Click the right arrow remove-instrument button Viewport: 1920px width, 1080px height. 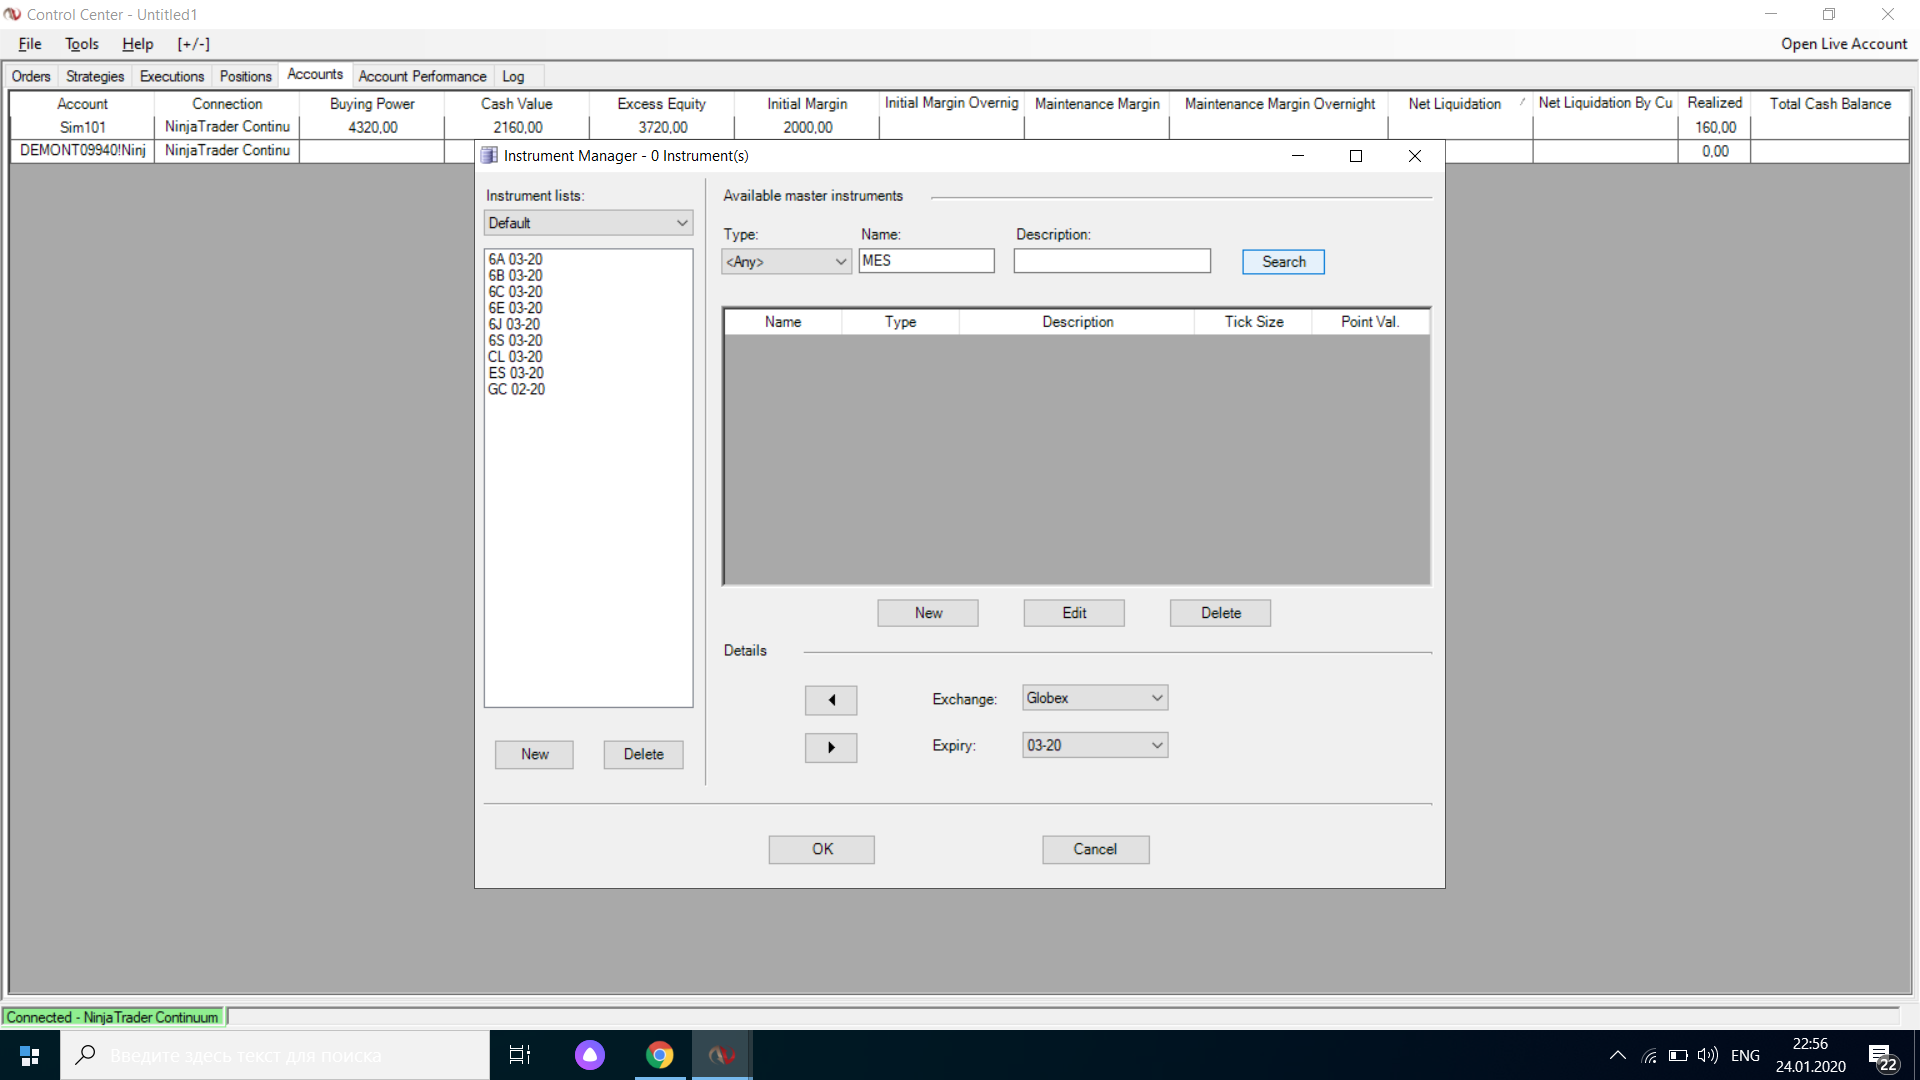[x=830, y=748]
